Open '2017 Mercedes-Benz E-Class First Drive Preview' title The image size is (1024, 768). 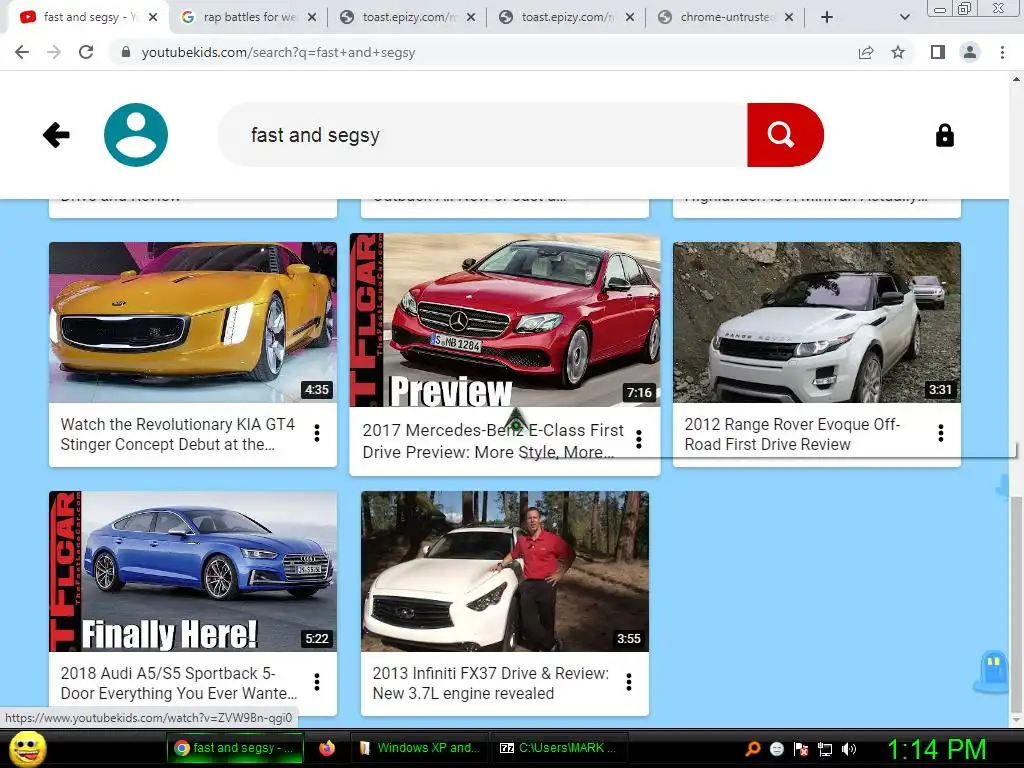point(493,441)
